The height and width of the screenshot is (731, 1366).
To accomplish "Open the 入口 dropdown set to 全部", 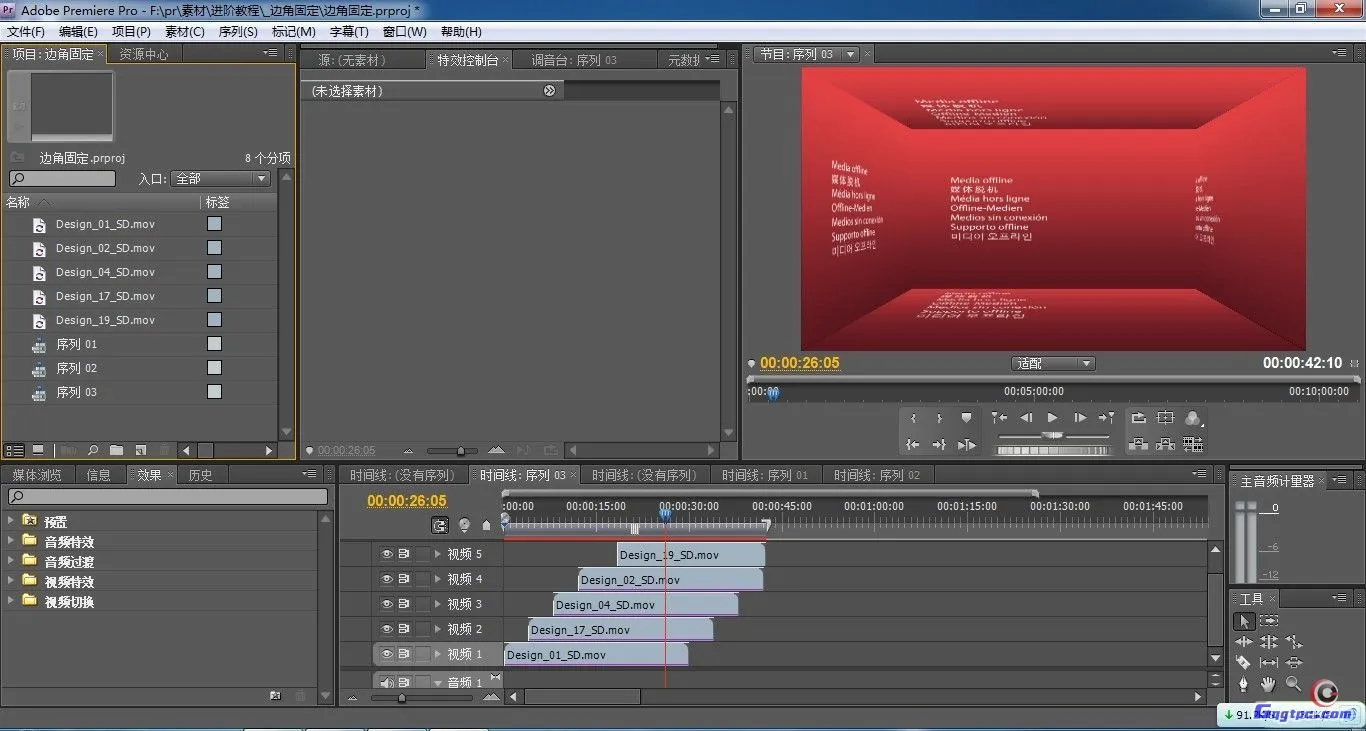I will (x=221, y=179).
